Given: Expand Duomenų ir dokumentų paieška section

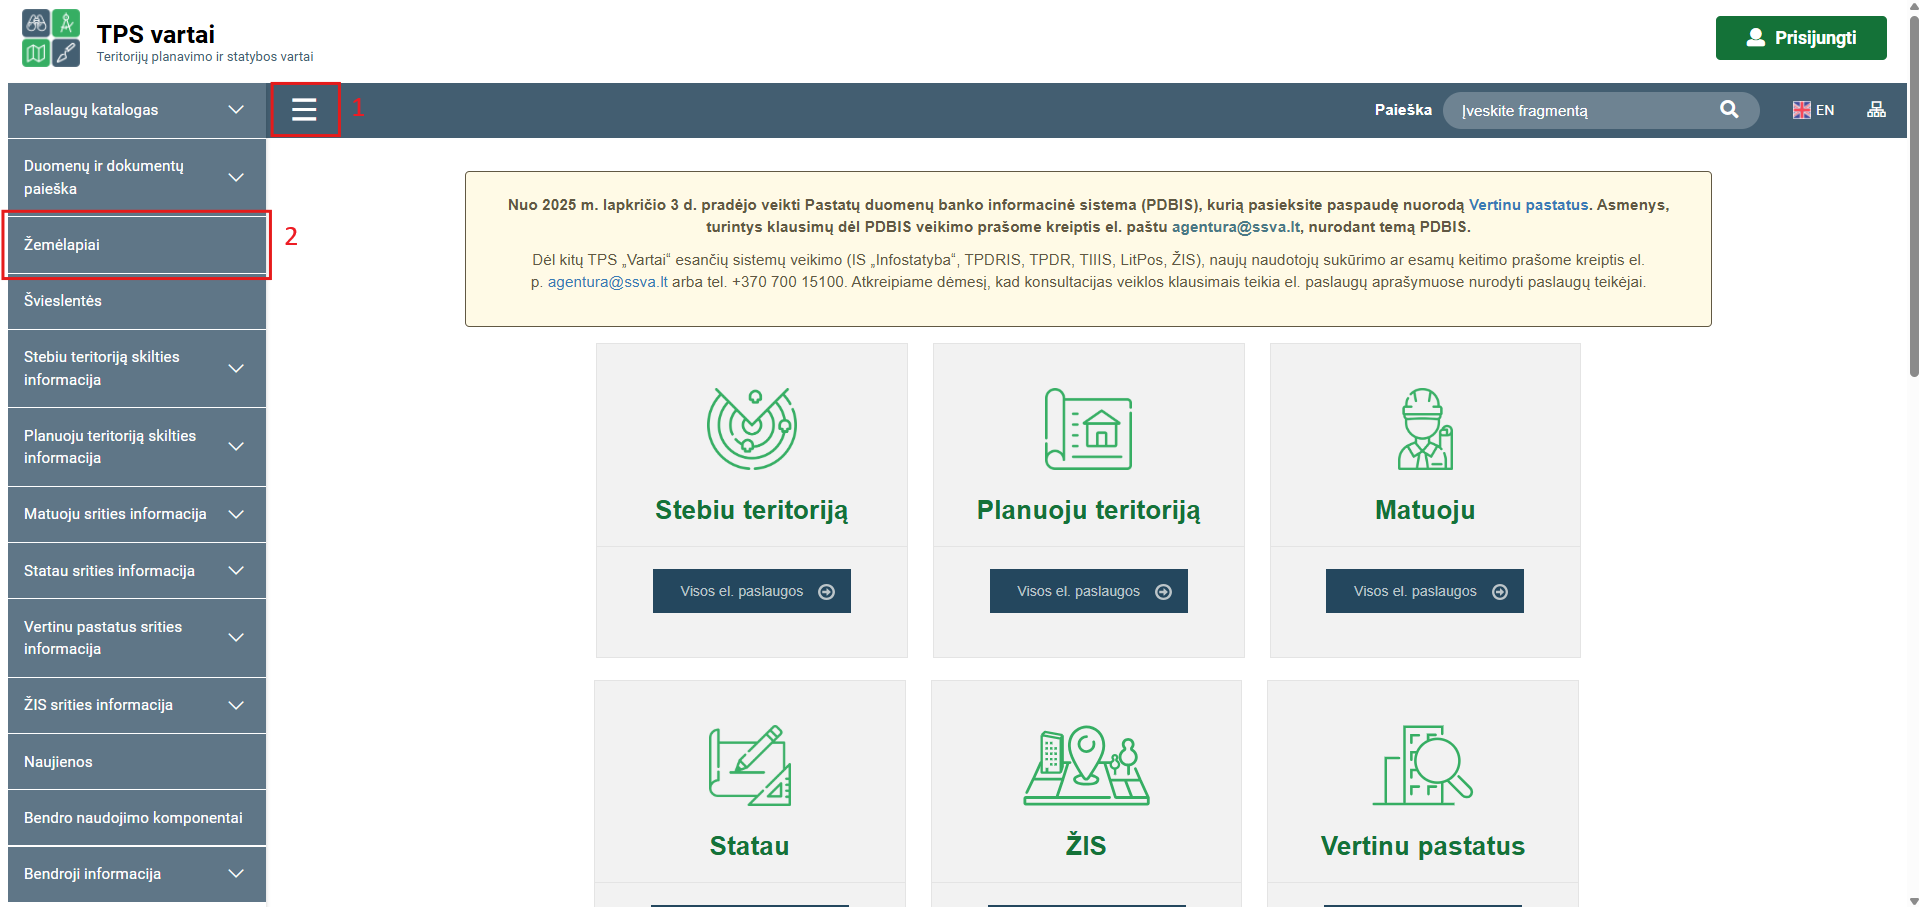Looking at the screenshot, I should (x=236, y=177).
